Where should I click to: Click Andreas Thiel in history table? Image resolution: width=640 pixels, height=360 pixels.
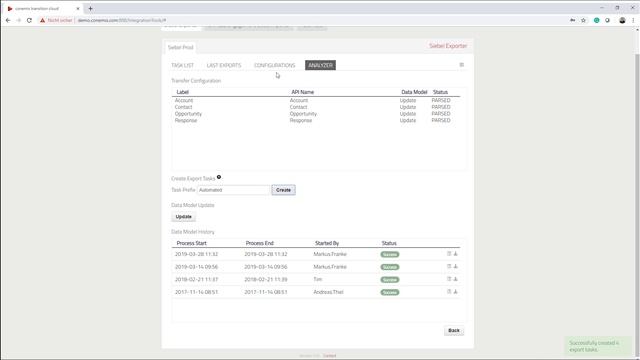click(328, 292)
